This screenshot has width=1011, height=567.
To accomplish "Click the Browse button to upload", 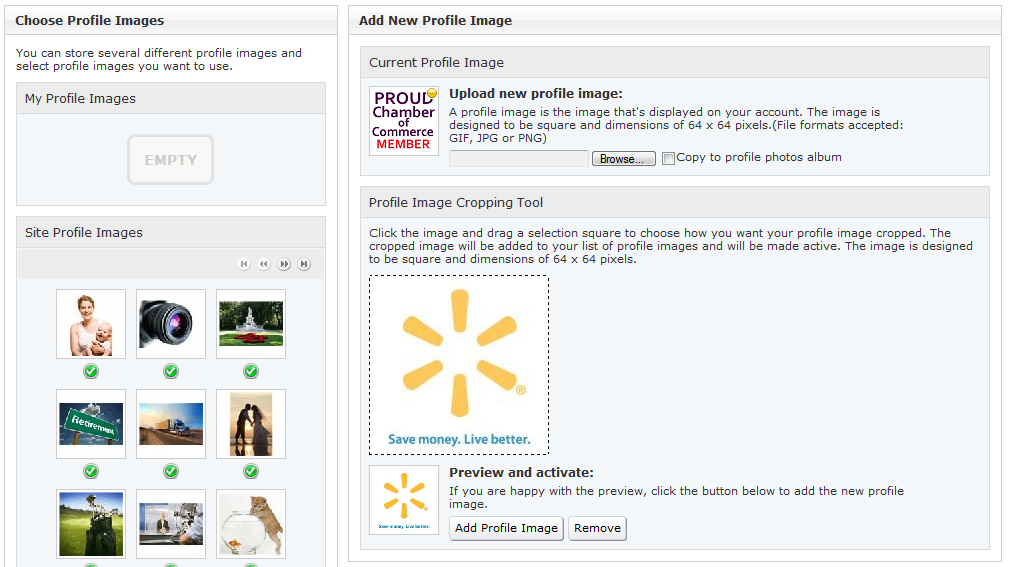I will pyautogui.click(x=624, y=159).
